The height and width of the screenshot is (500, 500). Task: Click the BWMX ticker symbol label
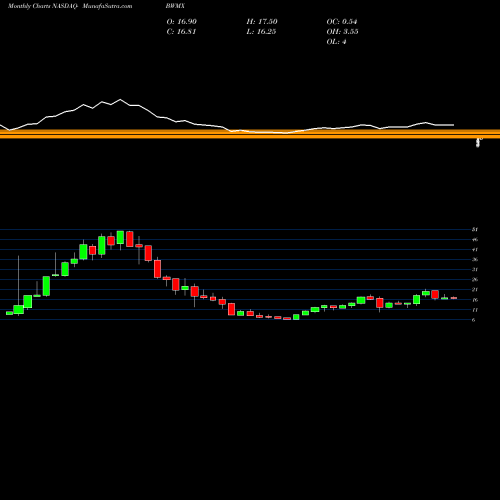175,6
